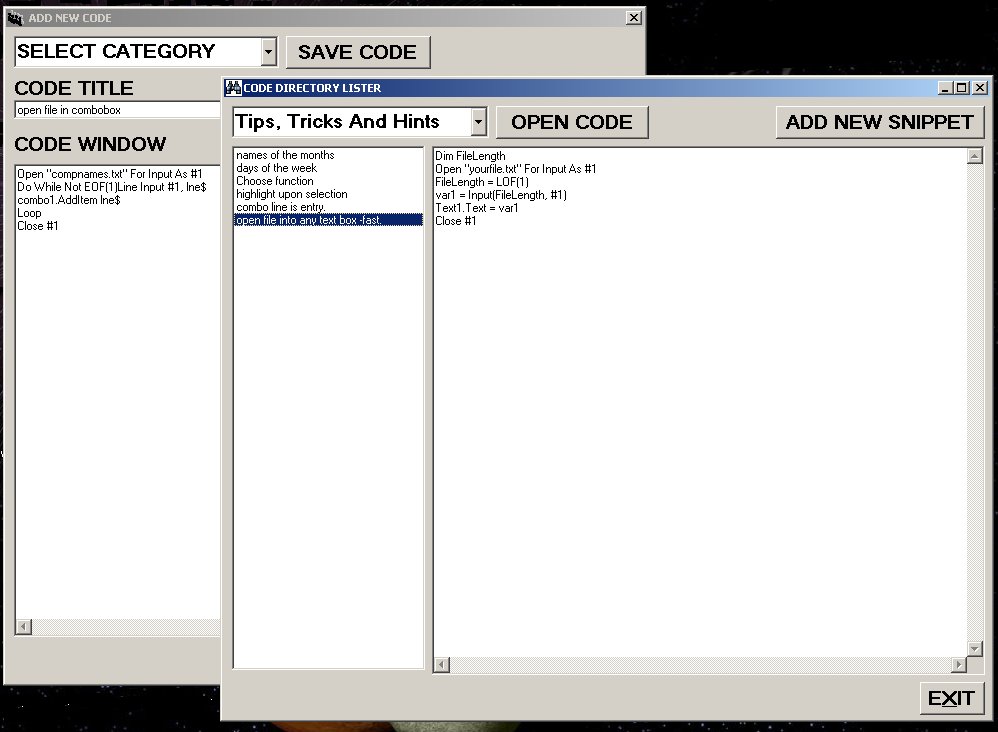
Task: Click left arrow of code viewer horizontal scrollbar
Action: coord(441,665)
